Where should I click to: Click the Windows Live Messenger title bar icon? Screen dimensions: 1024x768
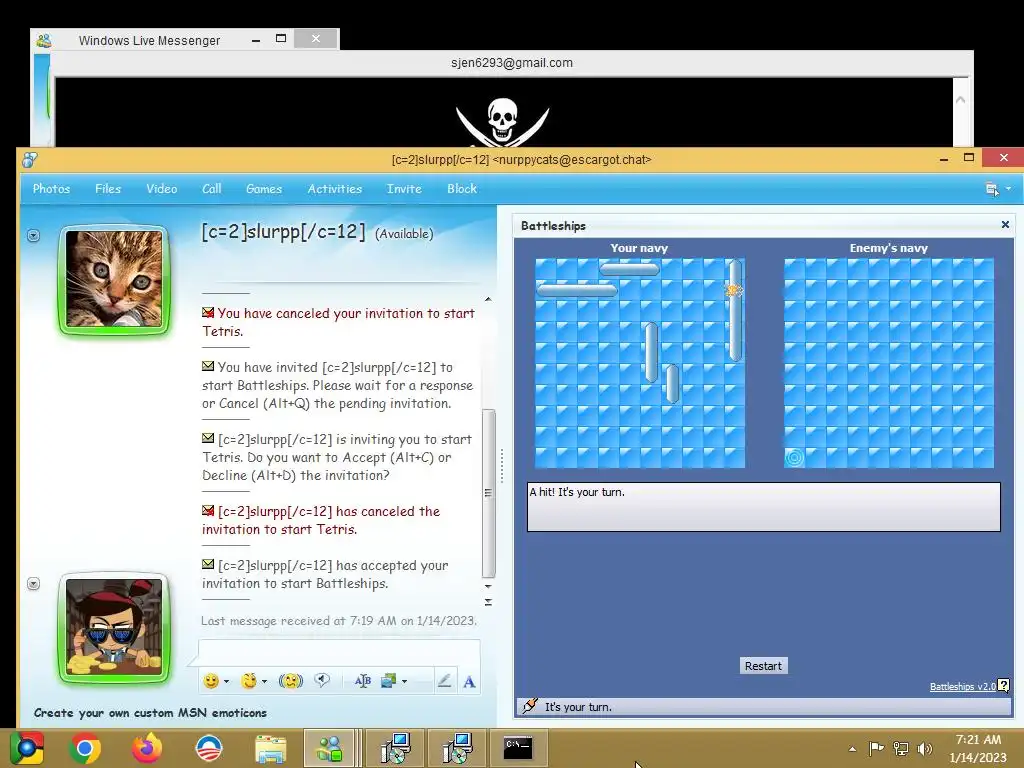point(44,40)
